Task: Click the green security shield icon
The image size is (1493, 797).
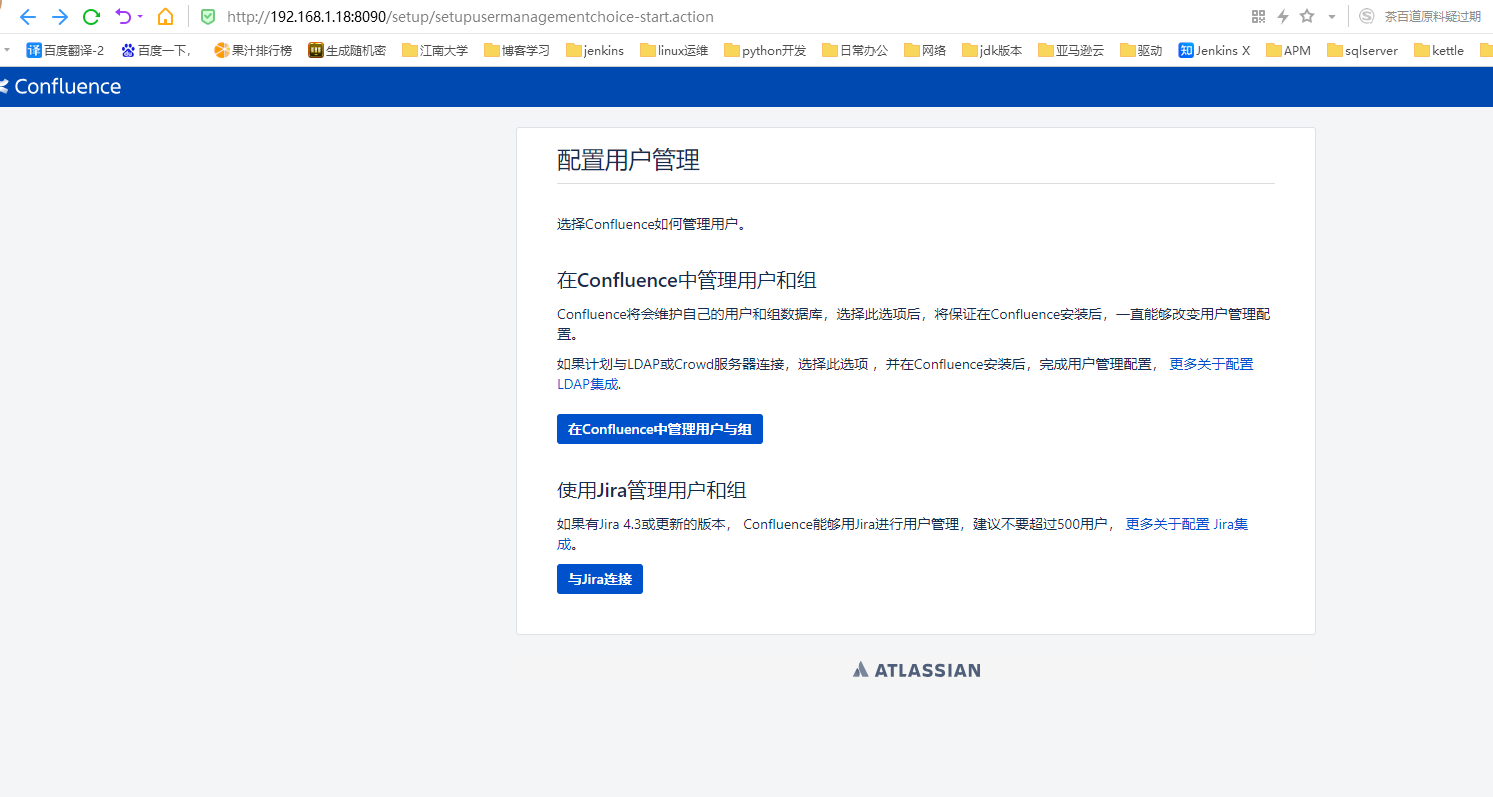Action: pyautogui.click(x=208, y=17)
